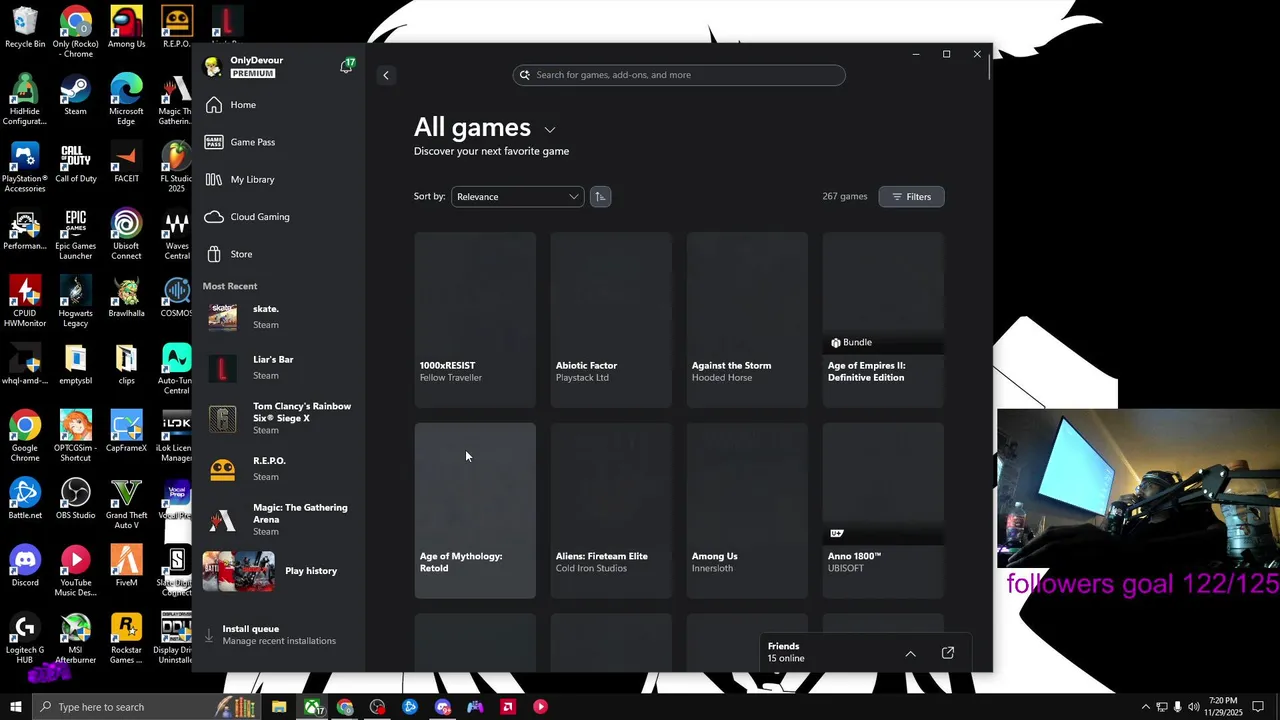Select Rainbow Six Siege X recent entry
The height and width of the screenshot is (720, 1280).
coord(280,418)
